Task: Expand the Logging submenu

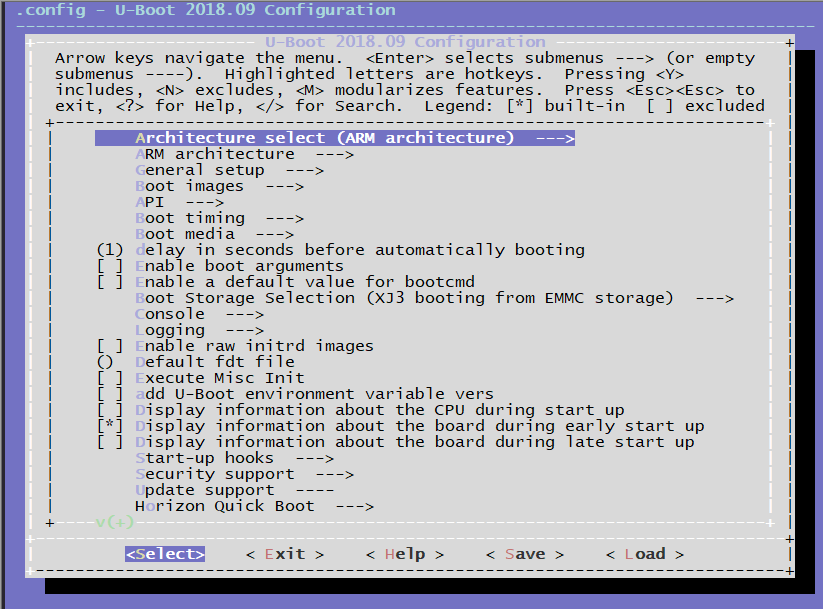Action: pyautogui.click(x=199, y=330)
